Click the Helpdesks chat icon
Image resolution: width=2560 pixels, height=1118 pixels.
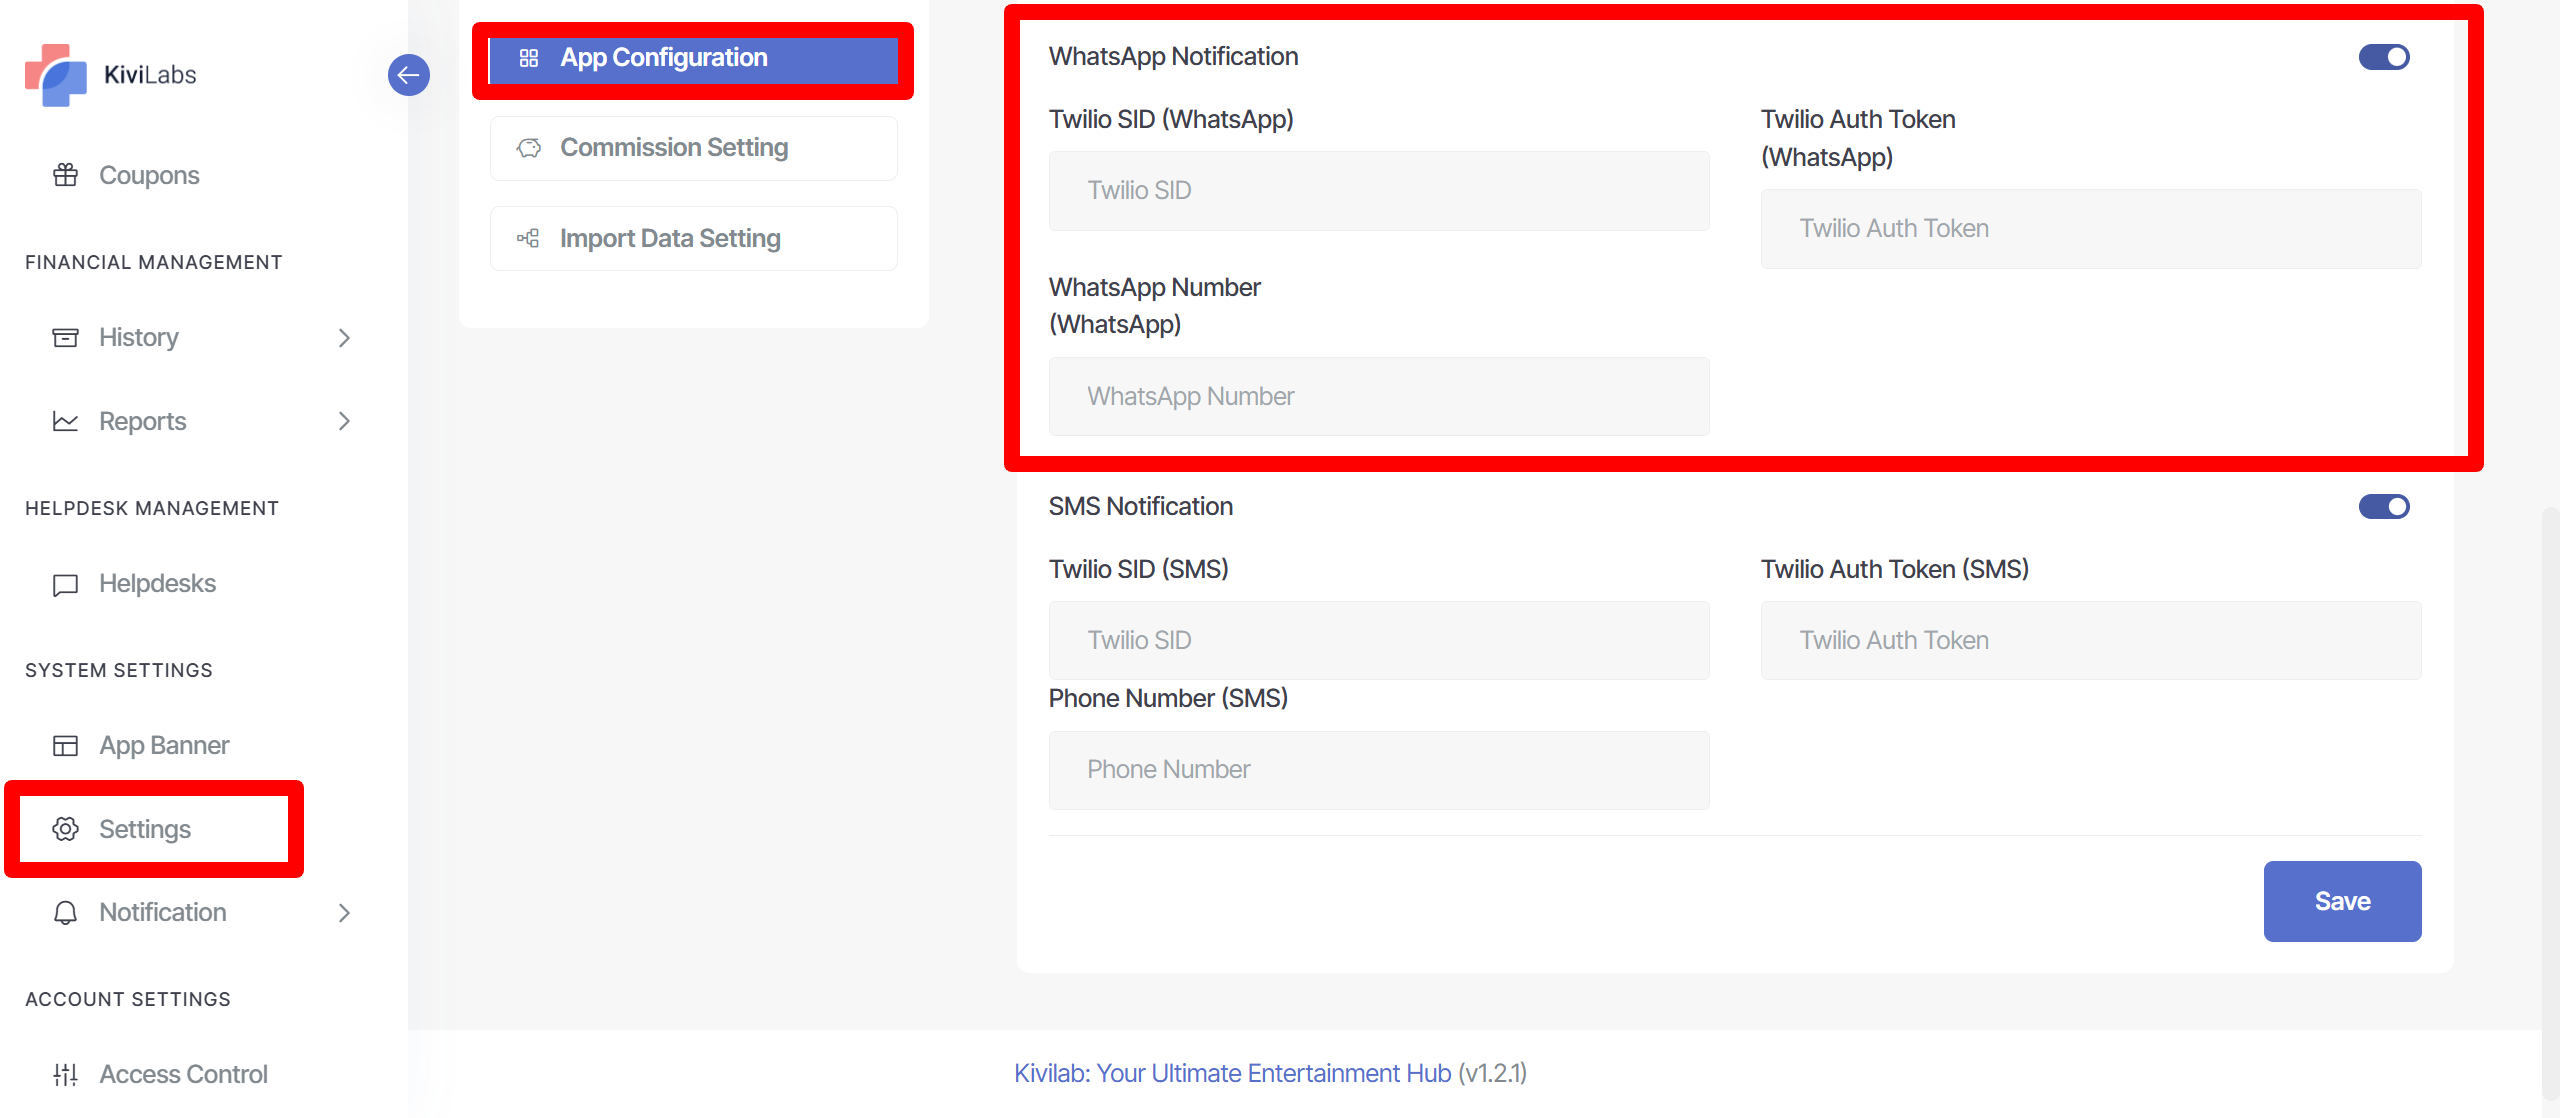(x=66, y=584)
